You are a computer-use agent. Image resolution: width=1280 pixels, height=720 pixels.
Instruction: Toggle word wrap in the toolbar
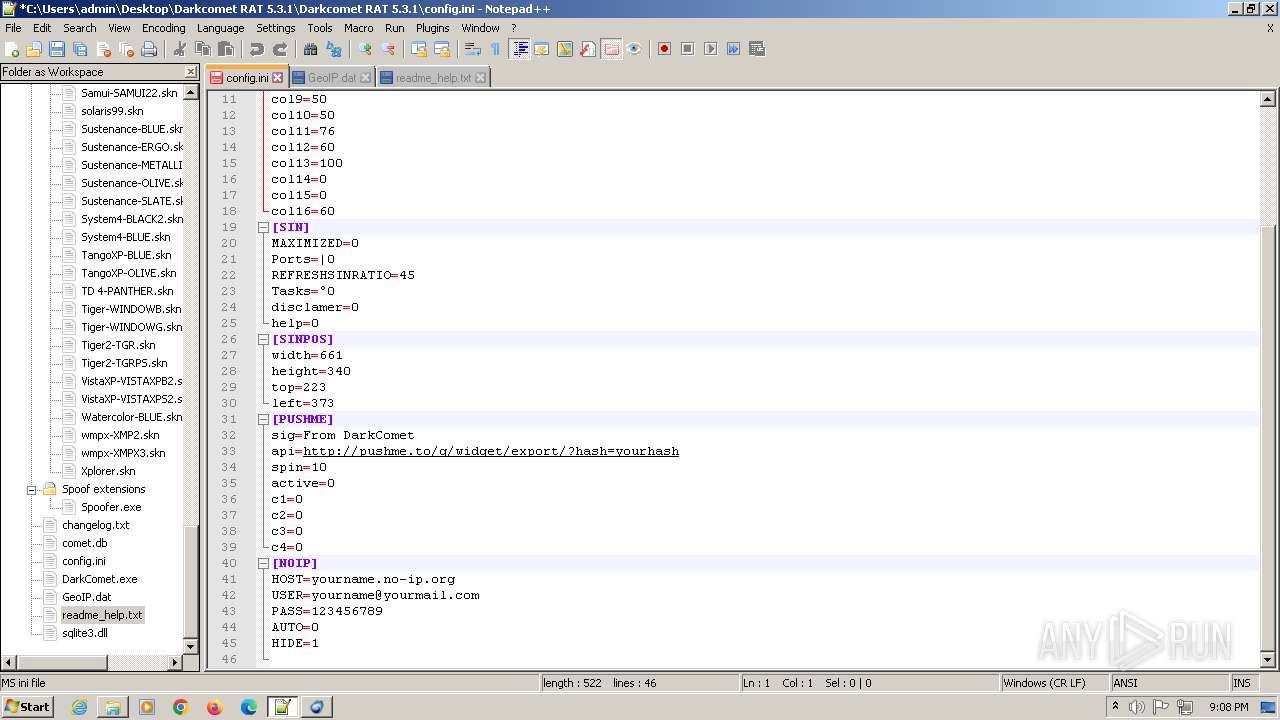click(x=473, y=49)
